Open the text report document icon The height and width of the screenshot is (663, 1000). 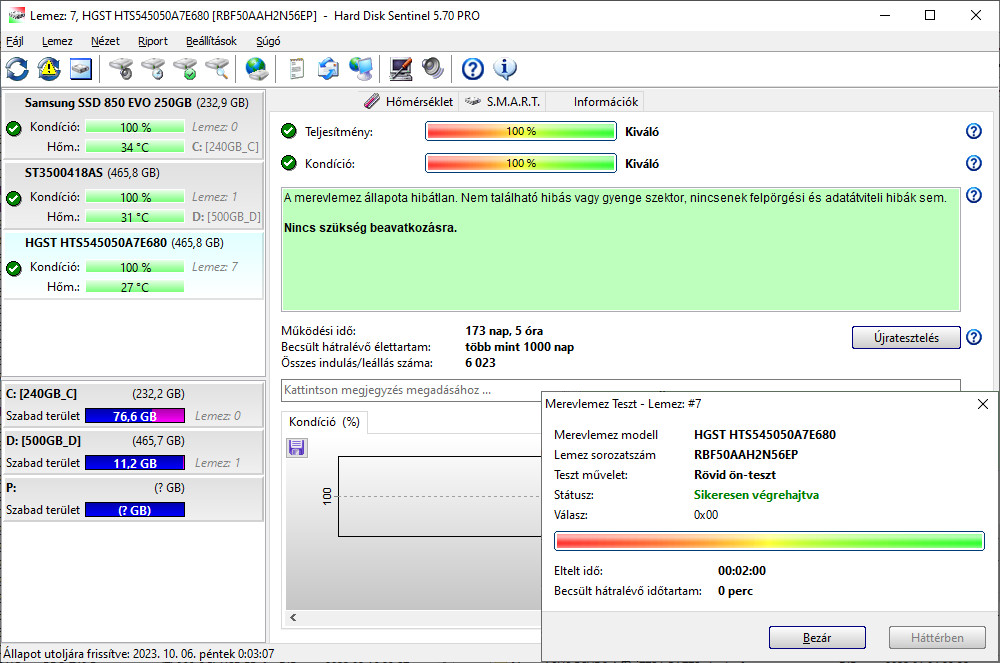pos(297,69)
